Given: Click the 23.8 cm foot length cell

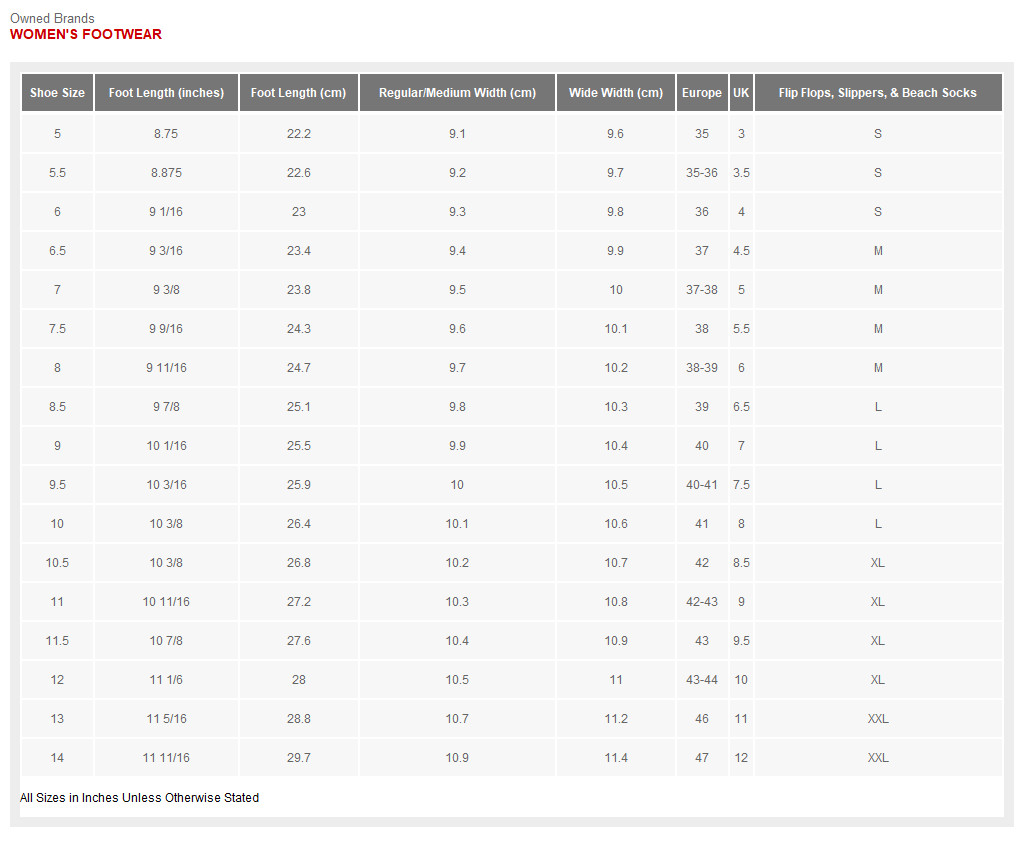Looking at the screenshot, I should (x=298, y=289).
